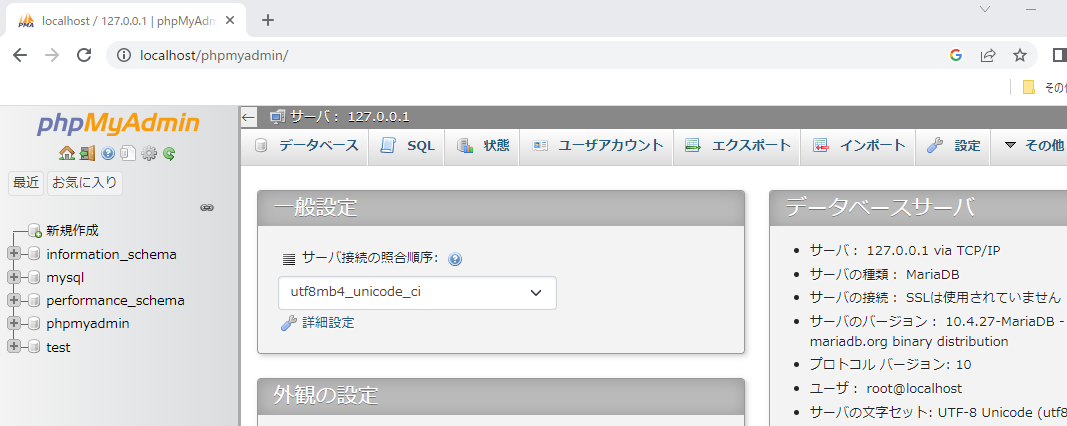Click the browser forward arrow

point(52,55)
